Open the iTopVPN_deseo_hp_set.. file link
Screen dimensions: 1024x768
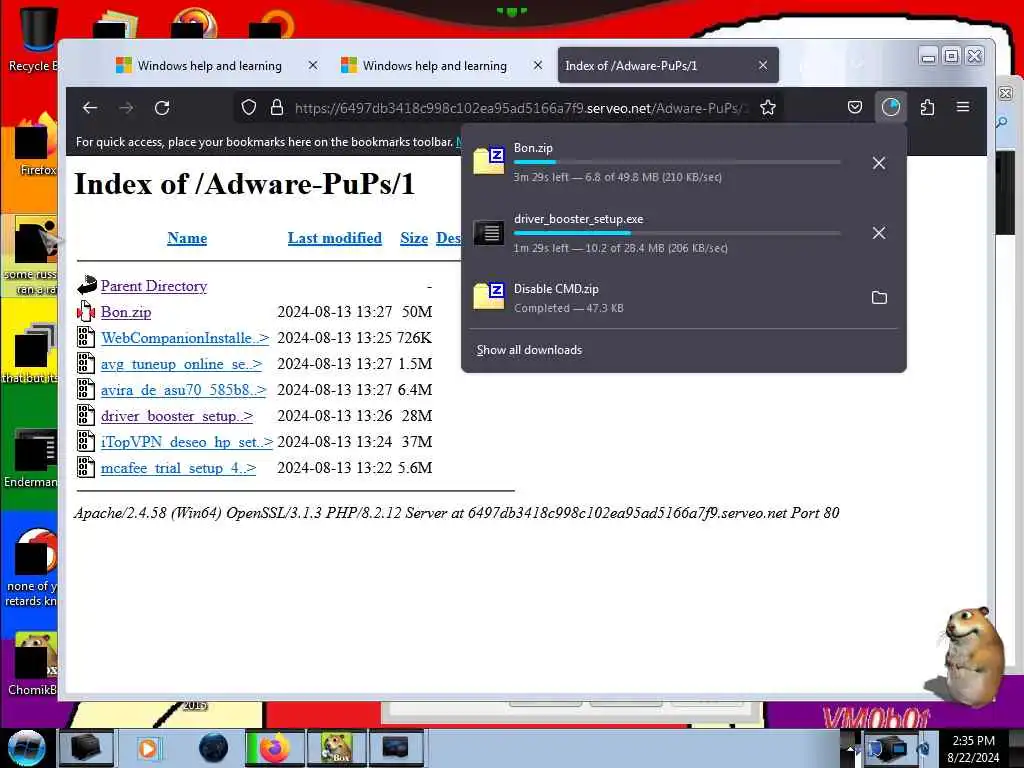(x=187, y=443)
